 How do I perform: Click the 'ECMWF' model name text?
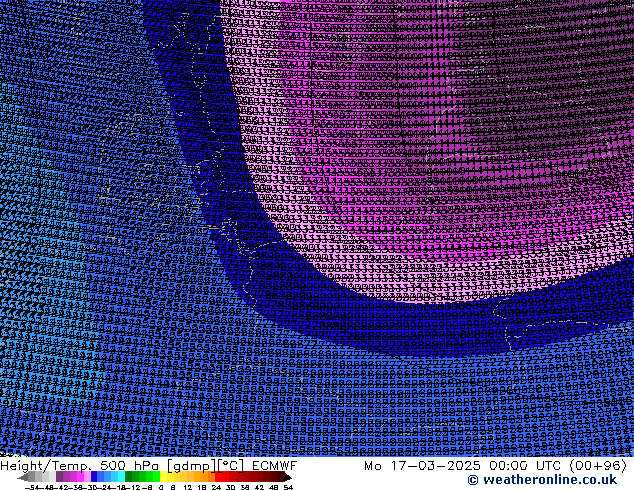(x=275, y=466)
